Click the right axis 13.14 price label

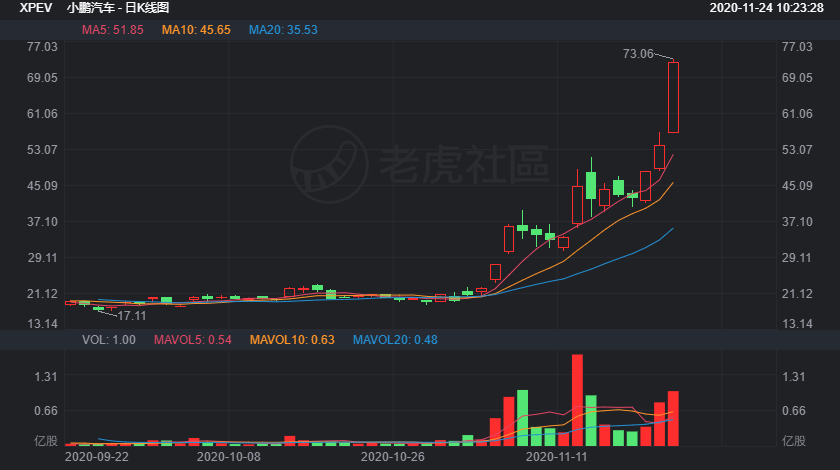(797, 324)
